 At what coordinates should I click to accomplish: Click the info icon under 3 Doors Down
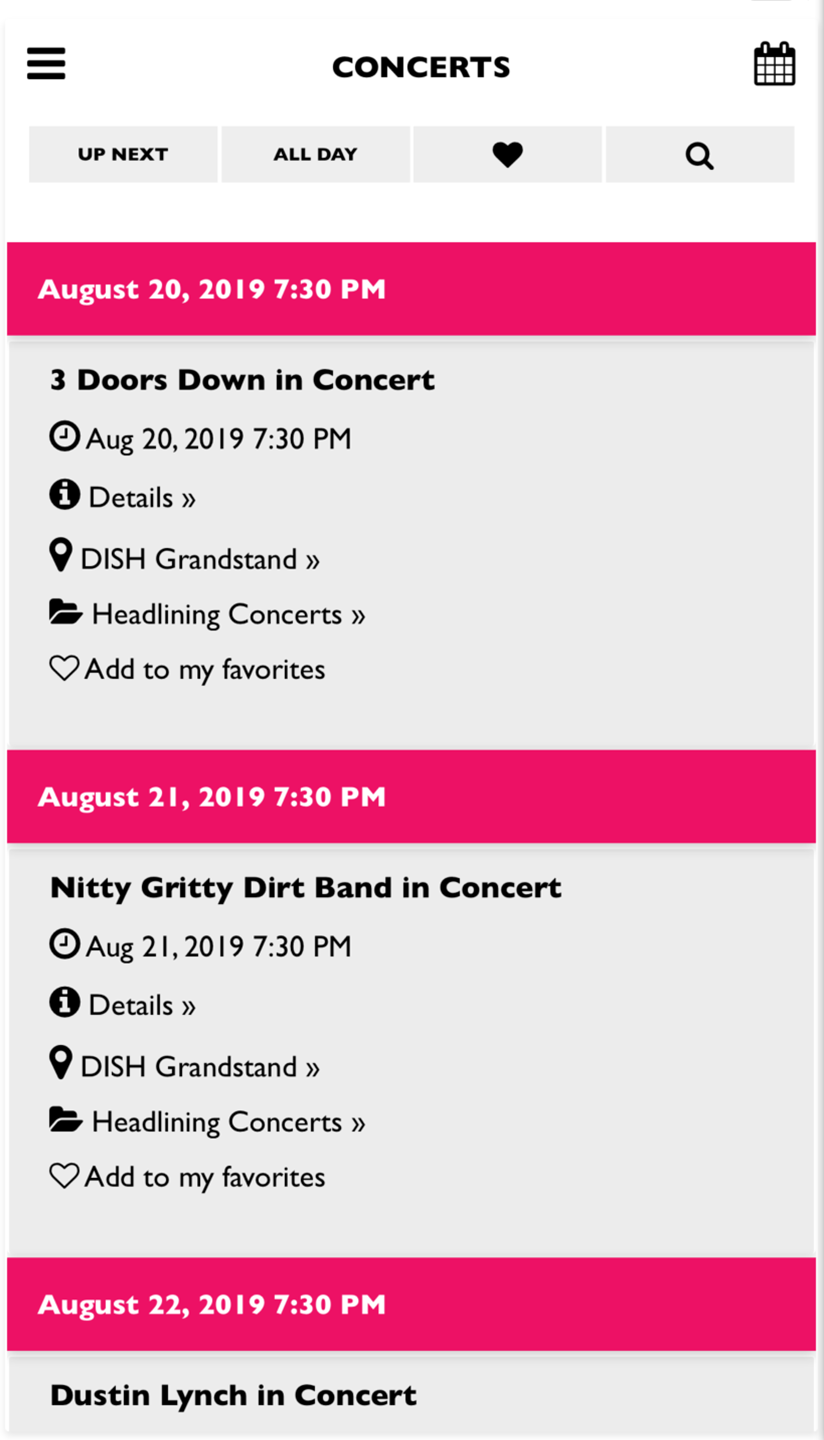(64, 494)
